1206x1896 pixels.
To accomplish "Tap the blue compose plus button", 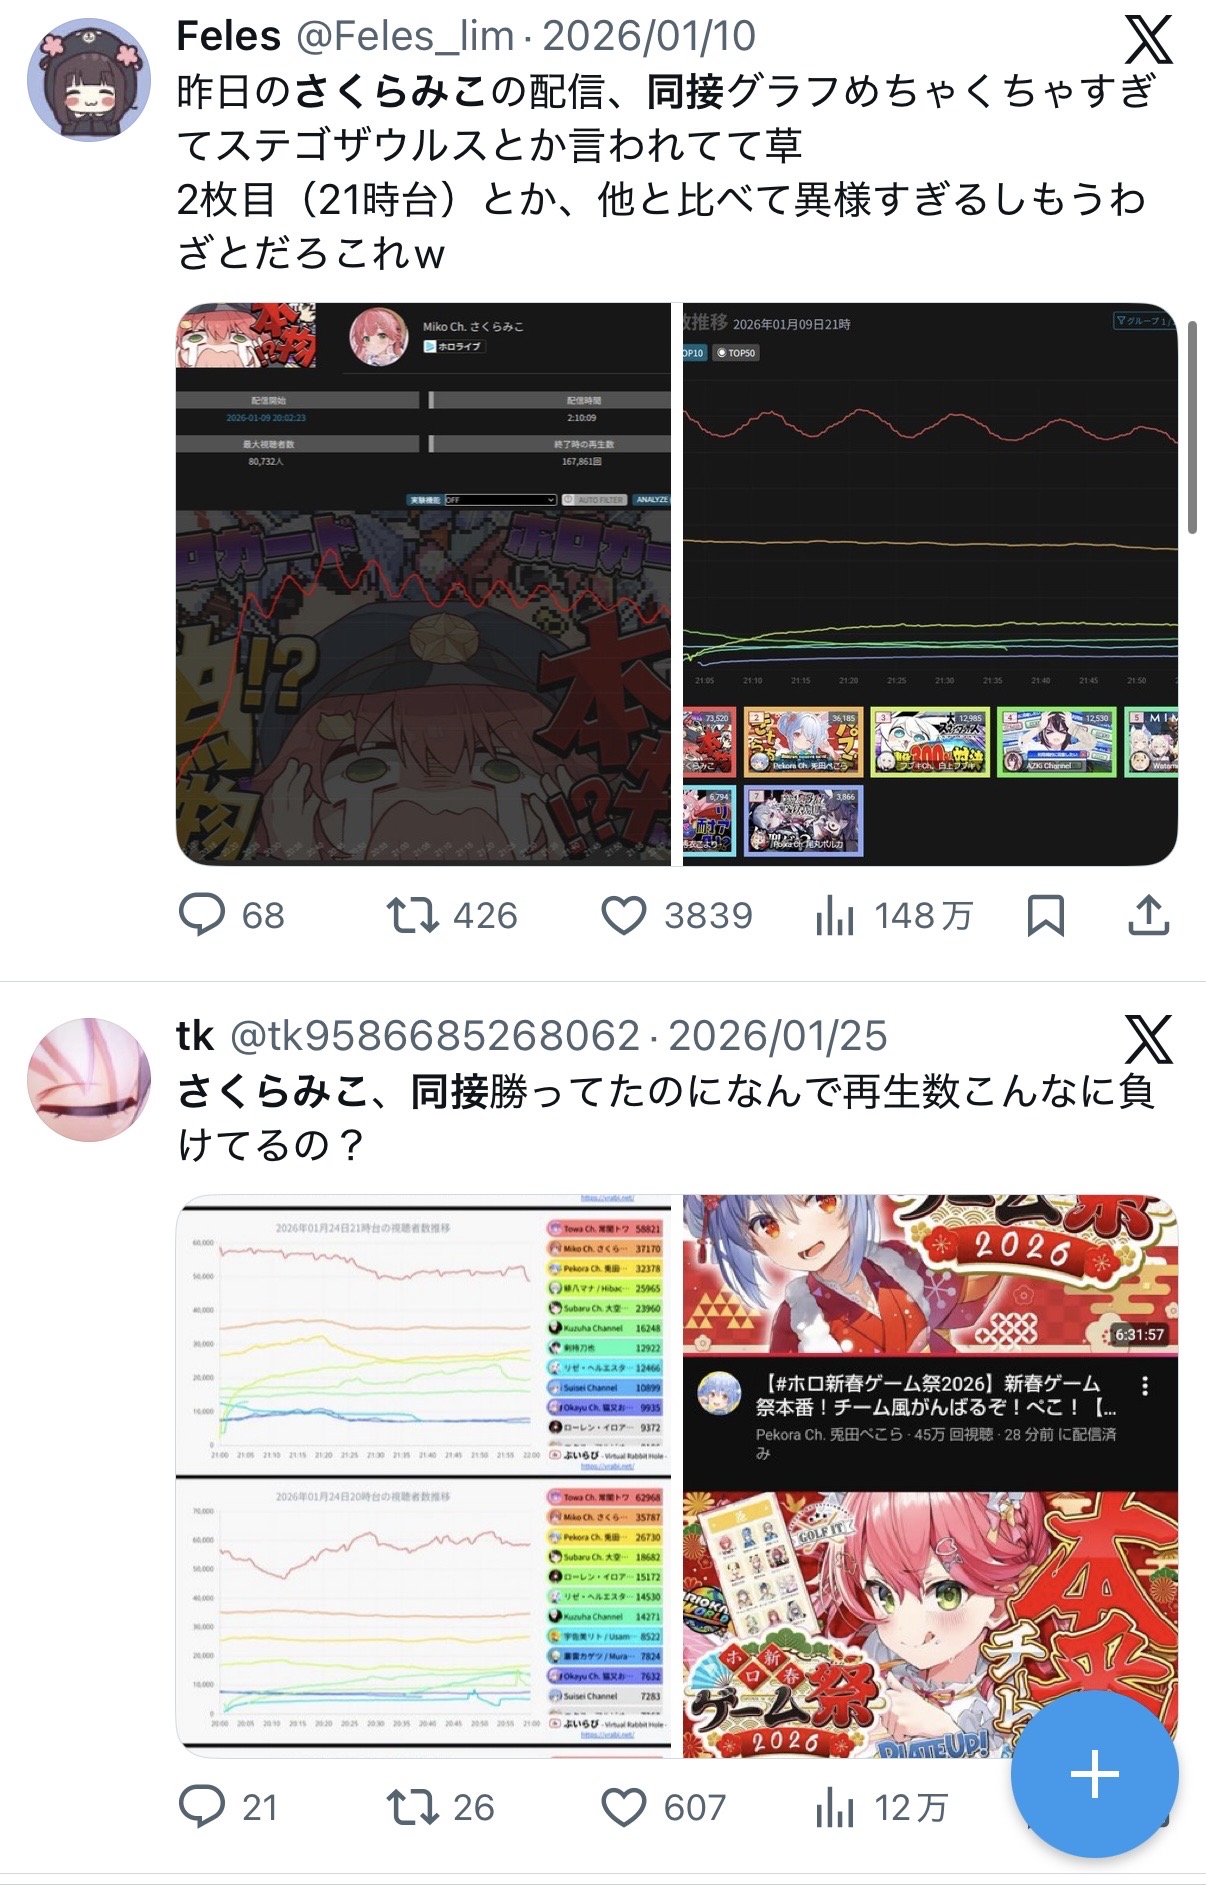I will (1094, 1774).
